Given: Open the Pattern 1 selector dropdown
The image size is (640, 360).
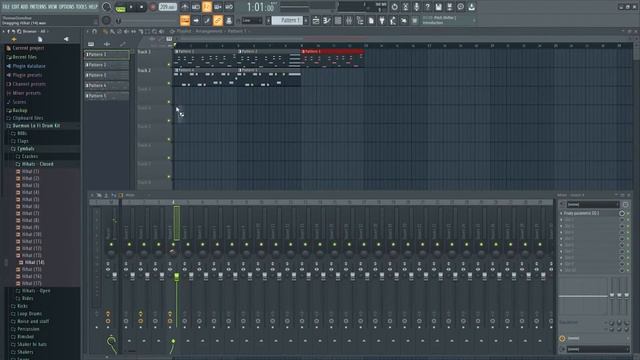Looking at the screenshot, I should [287, 20].
